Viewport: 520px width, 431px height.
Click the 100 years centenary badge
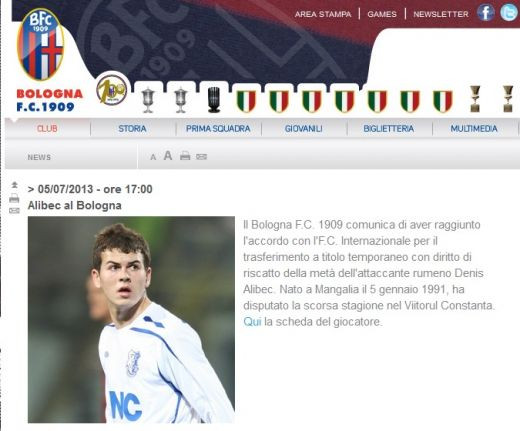pos(112,90)
